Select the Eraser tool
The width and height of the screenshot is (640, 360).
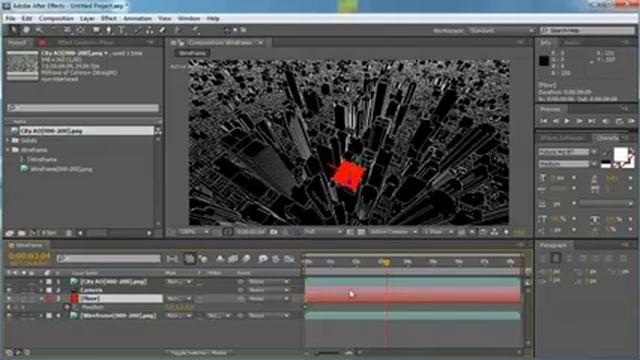pyautogui.click(x=162, y=30)
